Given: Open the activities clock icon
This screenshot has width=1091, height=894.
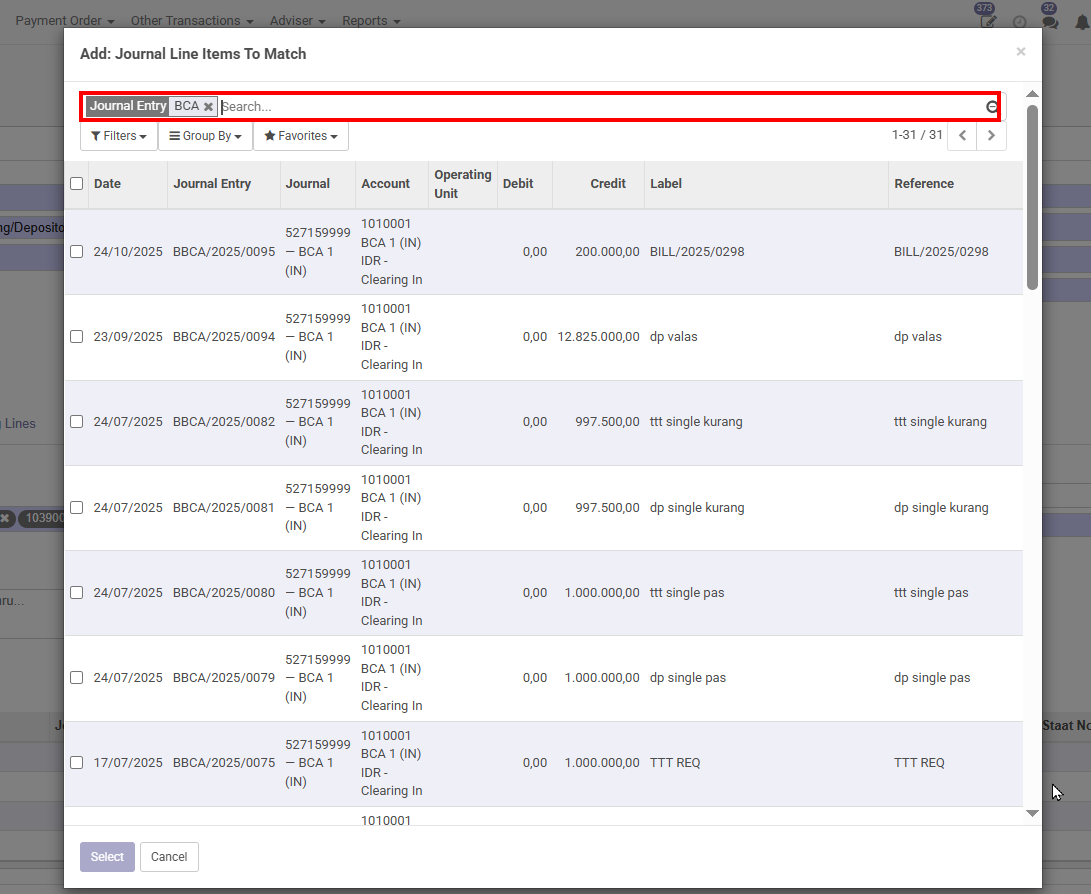Looking at the screenshot, I should 1019,22.
